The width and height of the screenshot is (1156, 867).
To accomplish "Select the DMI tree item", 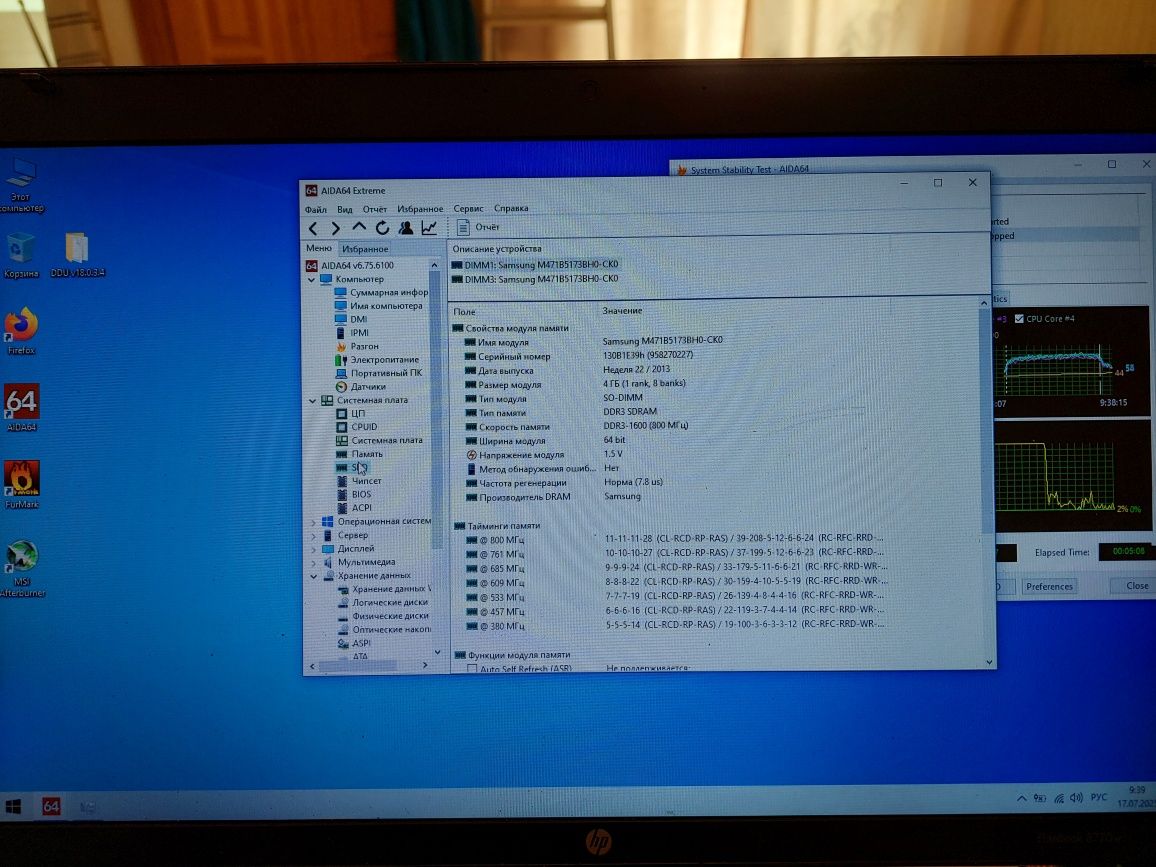I will point(352,319).
